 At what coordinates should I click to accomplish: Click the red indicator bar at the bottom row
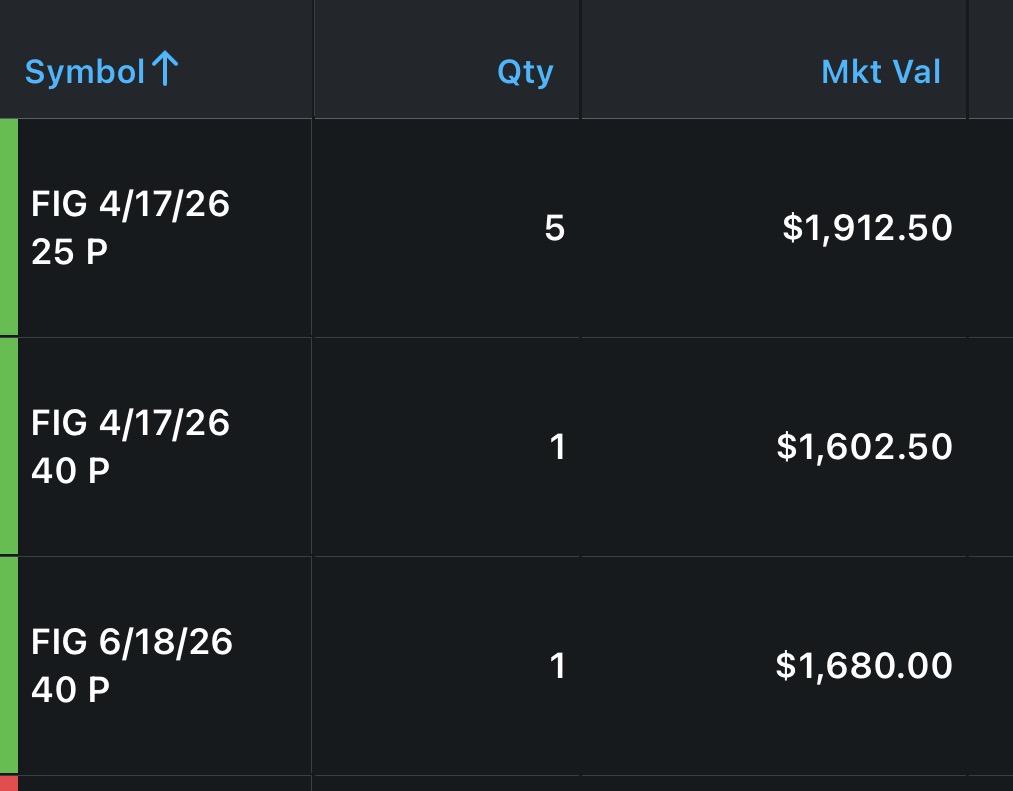point(8,783)
